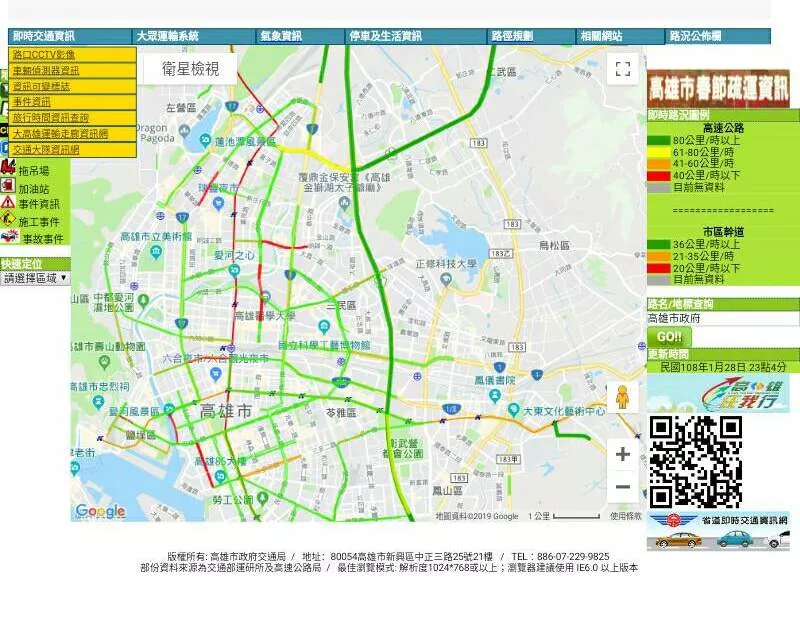Click the 高雄市立美術館 map pin
The image size is (800, 619).
tap(156, 252)
